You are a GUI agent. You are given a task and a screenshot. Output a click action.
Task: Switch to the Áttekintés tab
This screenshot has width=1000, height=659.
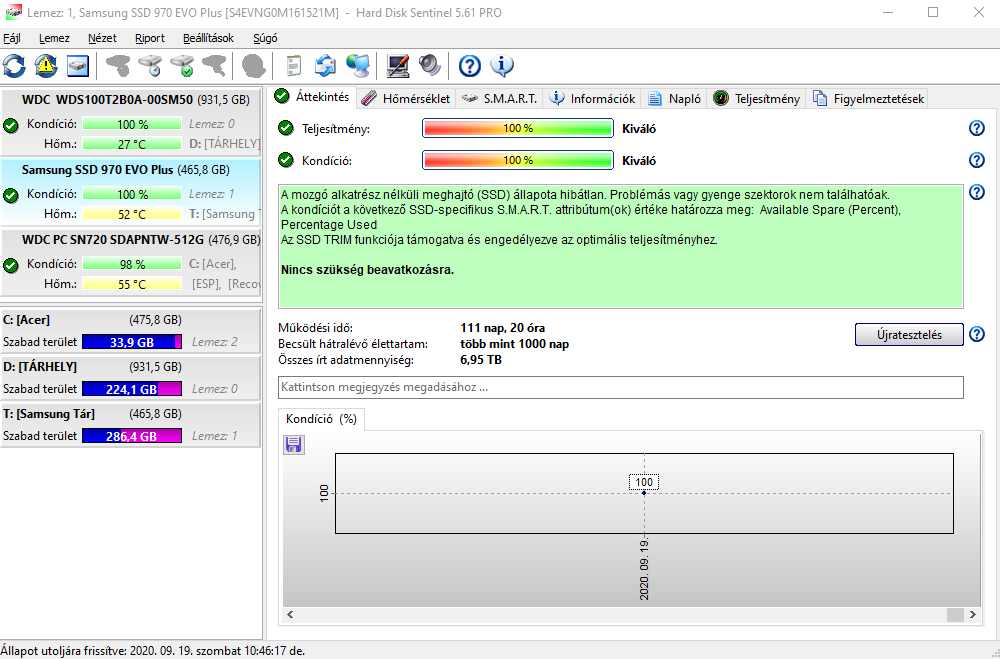coord(312,97)
